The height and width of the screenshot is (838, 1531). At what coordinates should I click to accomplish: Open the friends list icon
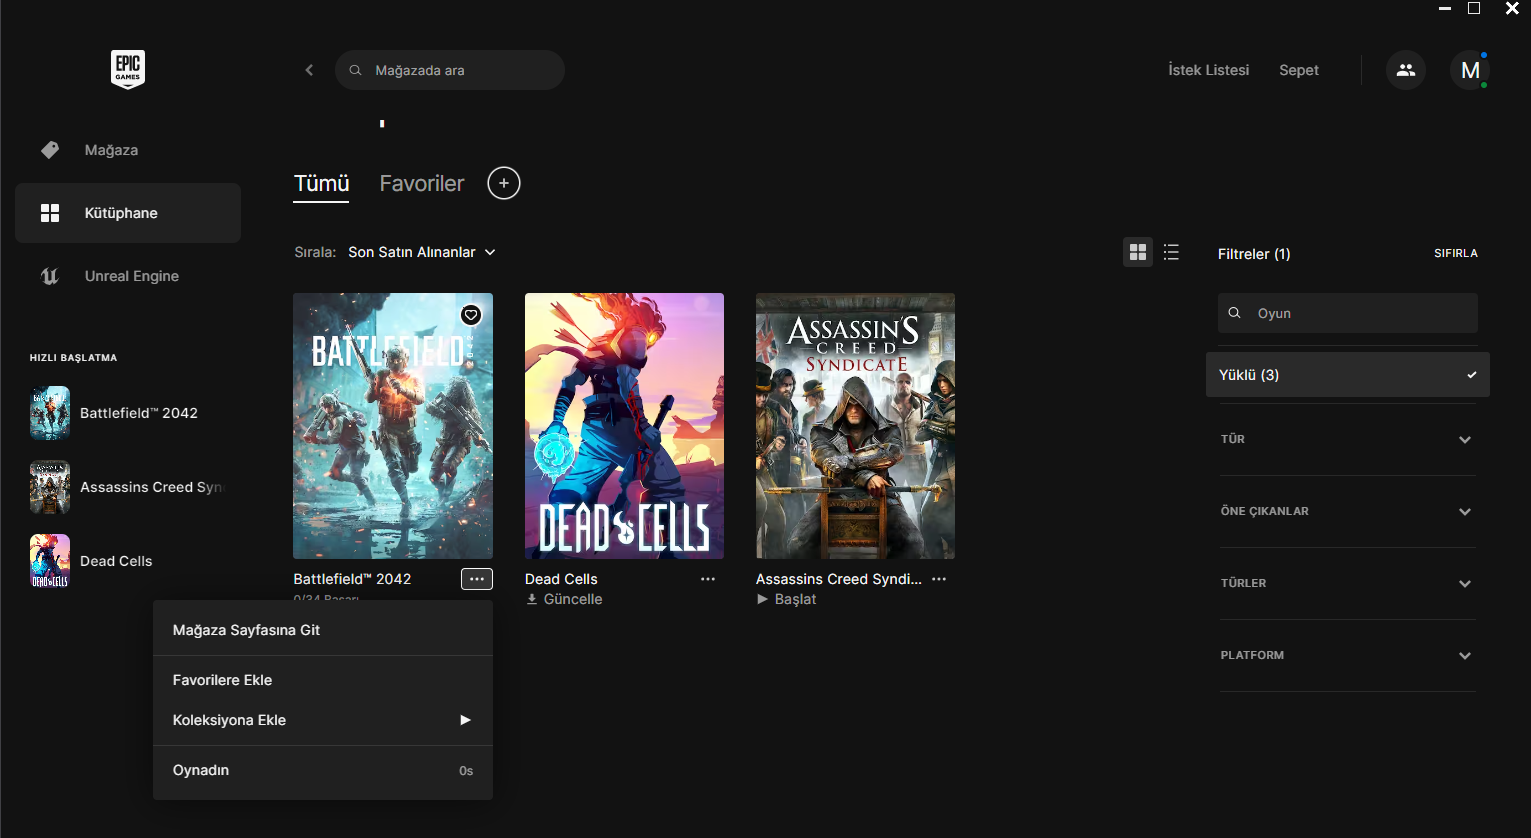1406,70
